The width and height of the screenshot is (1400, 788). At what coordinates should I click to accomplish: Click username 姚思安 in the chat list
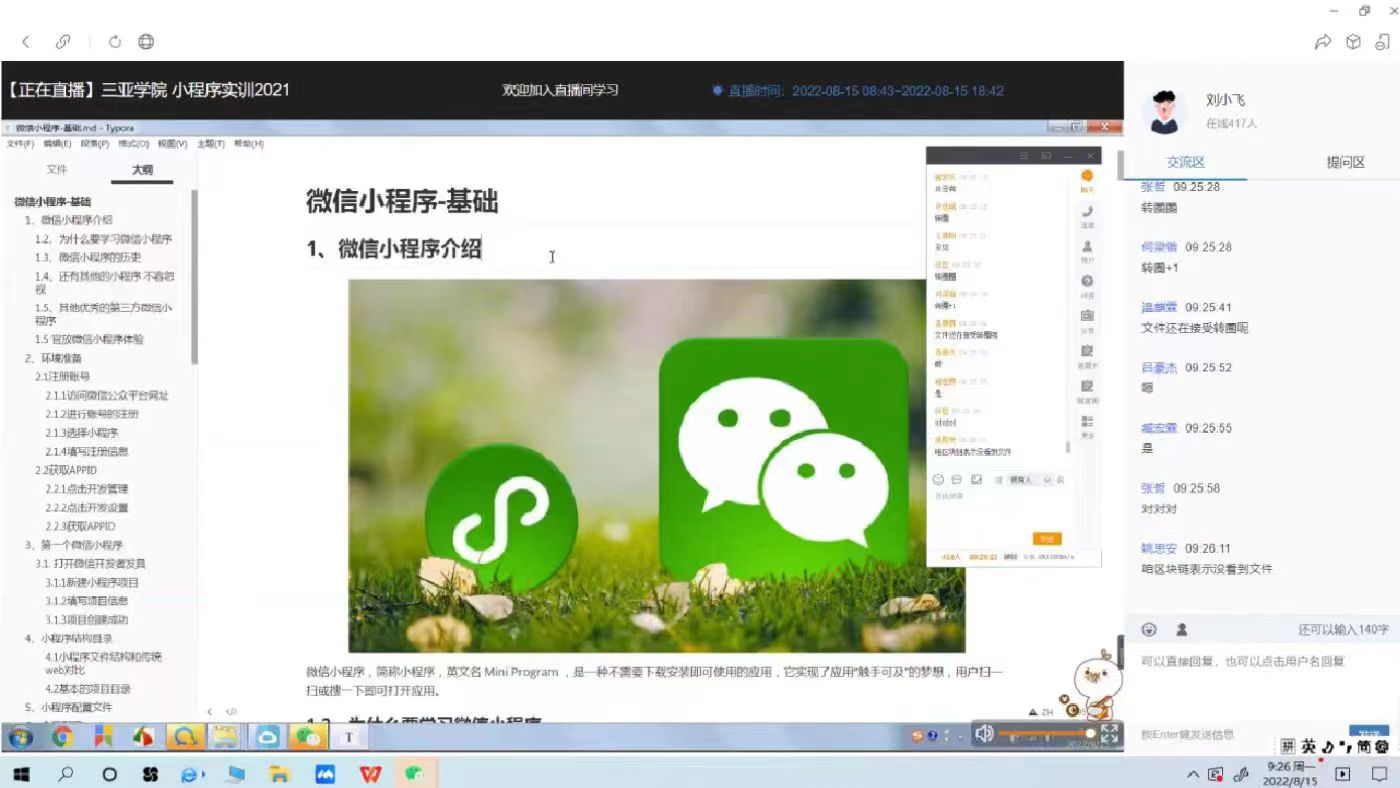click(x=1158, y=549)
